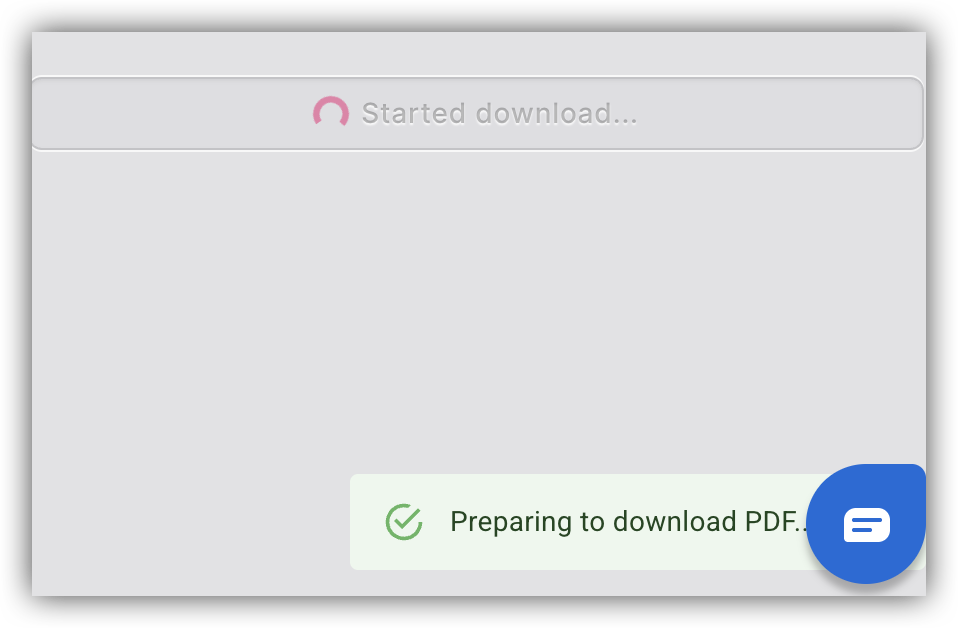Click the word Started in the disabled button
Image resolution: width=958 pixels, height=628 pixels.
pos(413,113)
